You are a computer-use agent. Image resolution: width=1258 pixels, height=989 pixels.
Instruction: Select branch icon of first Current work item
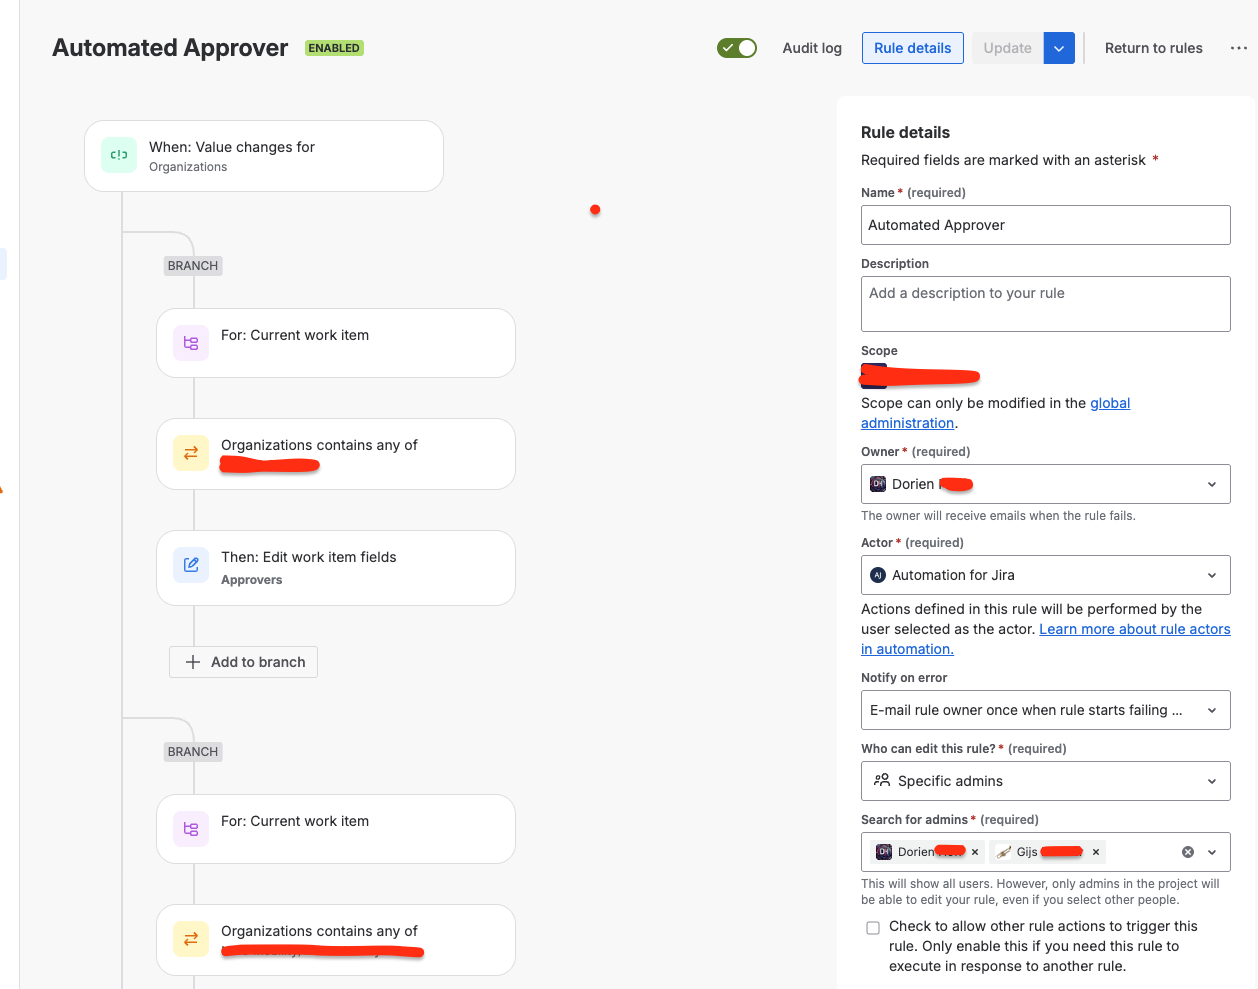click(191, 343)
